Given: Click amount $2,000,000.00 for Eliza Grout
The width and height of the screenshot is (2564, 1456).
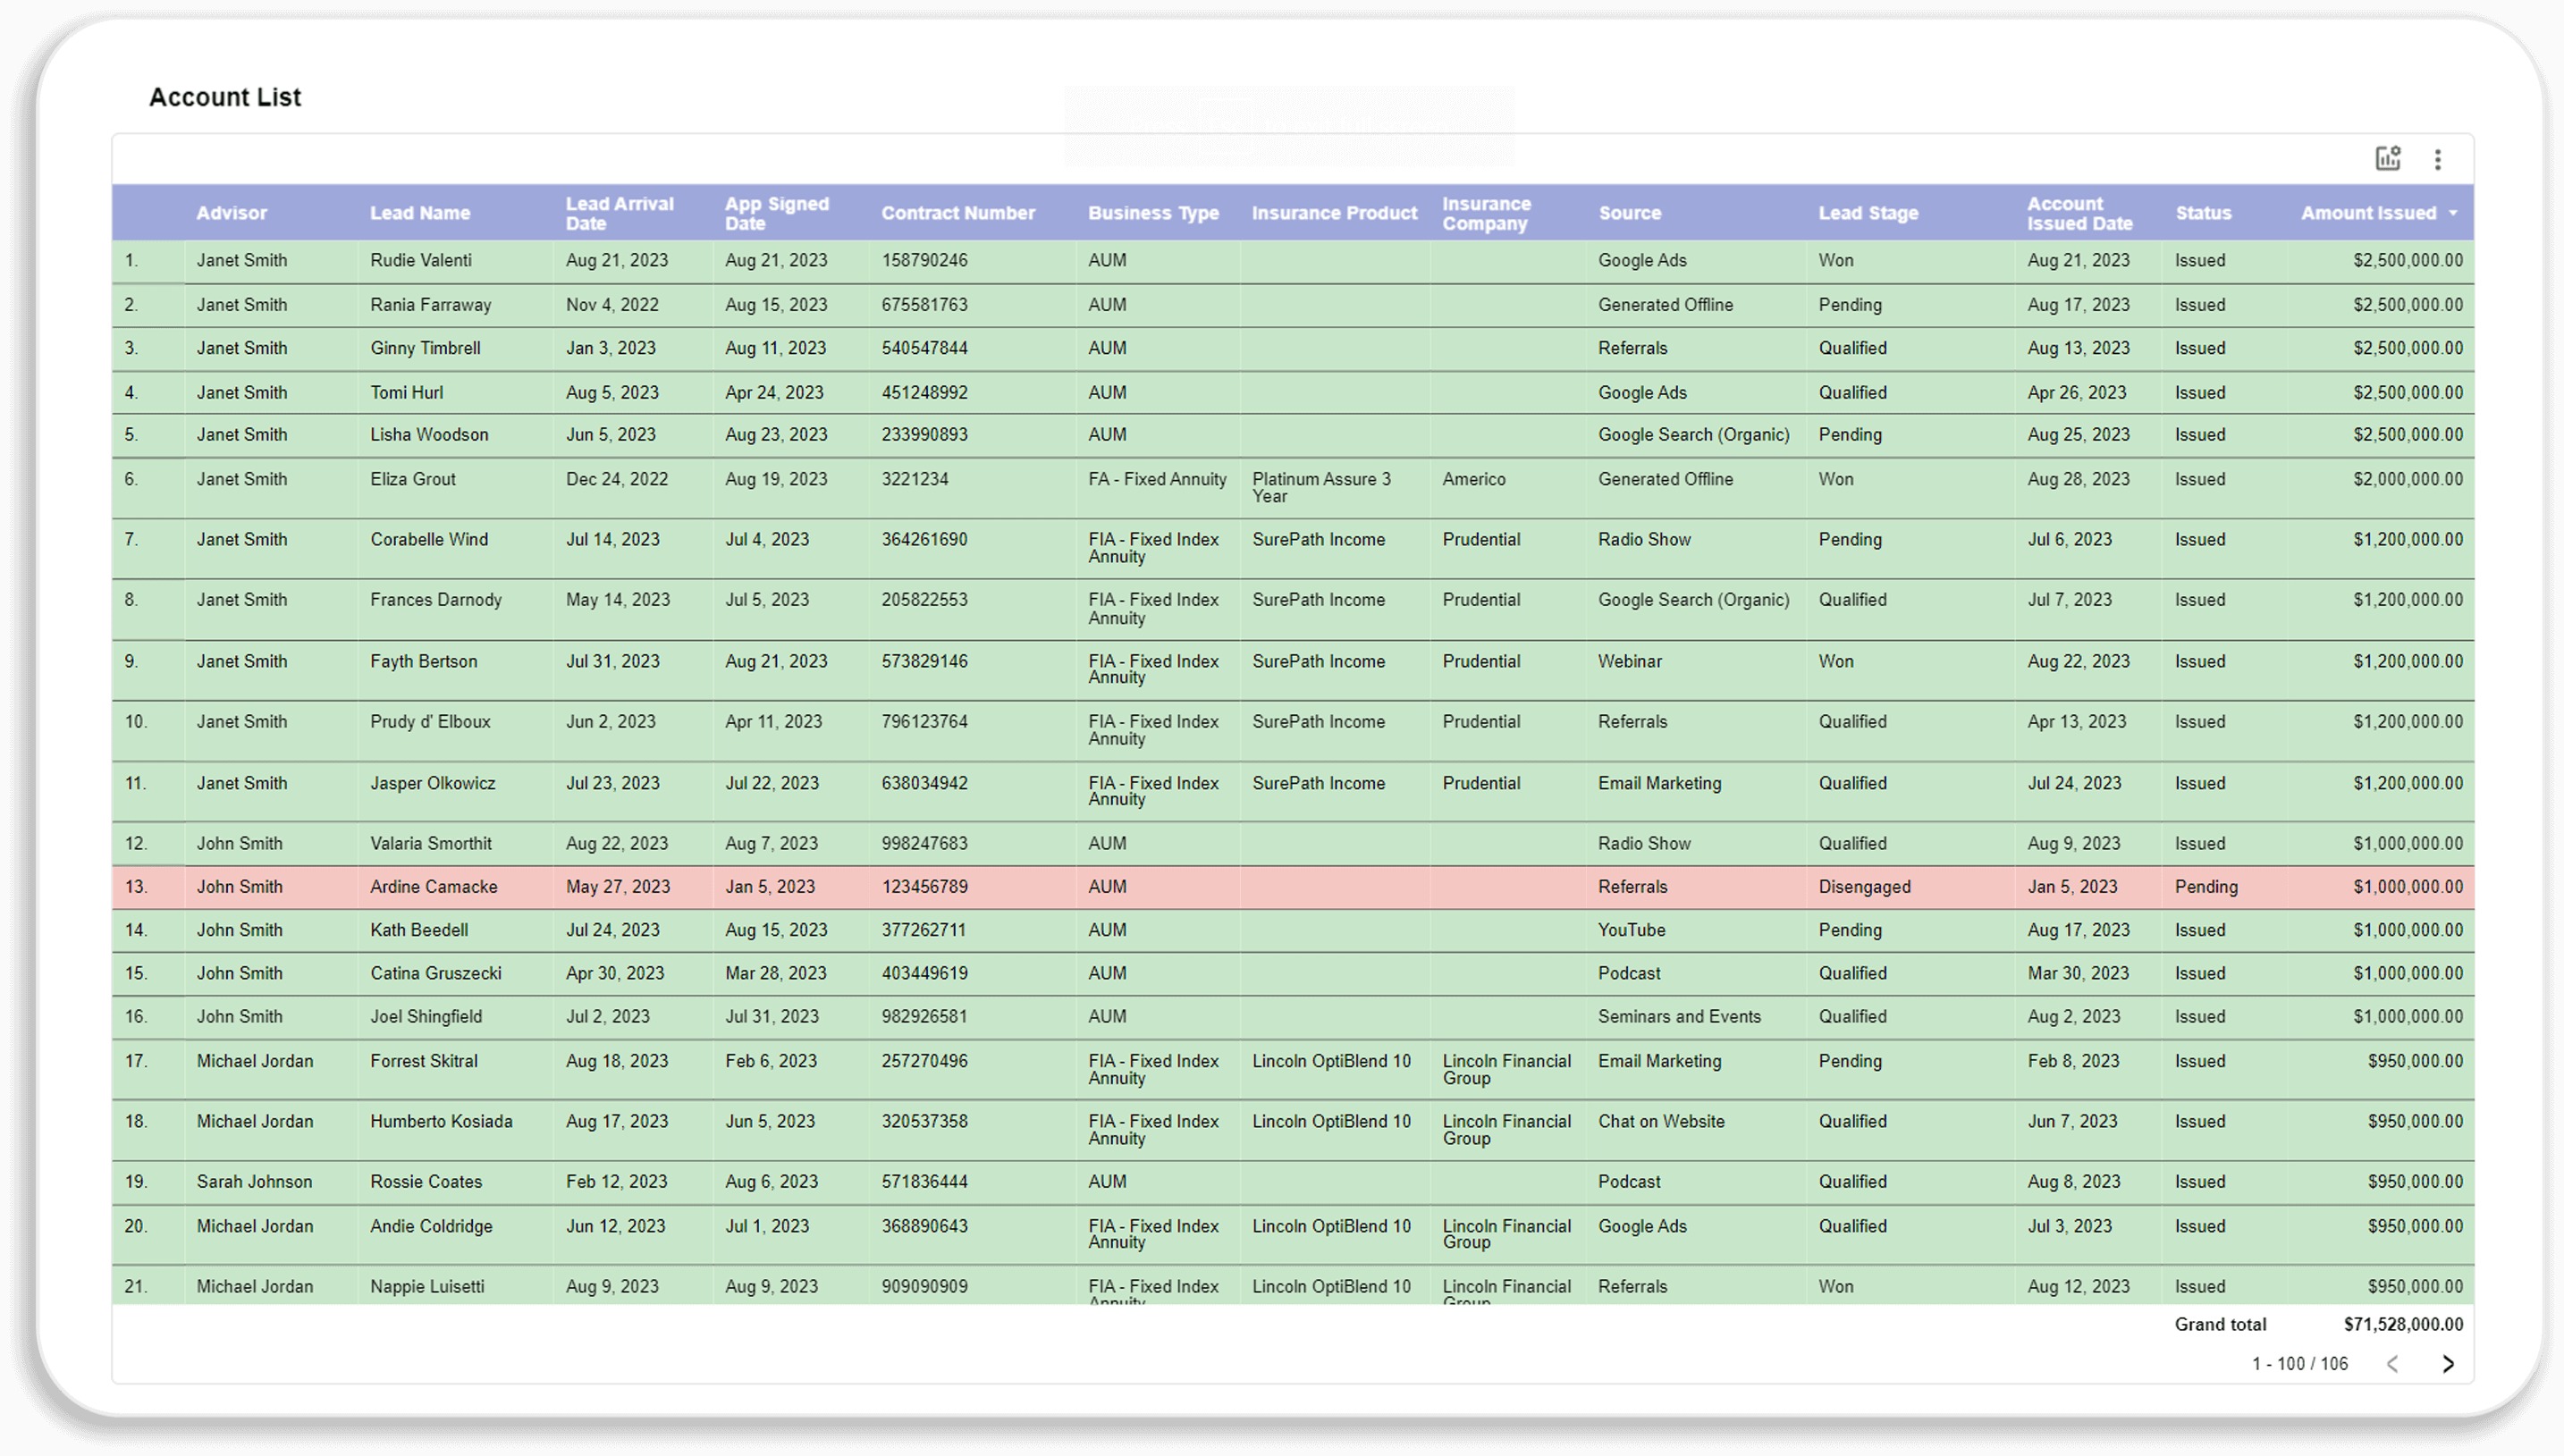Looking at the screenshot, I should point(2407,479).
